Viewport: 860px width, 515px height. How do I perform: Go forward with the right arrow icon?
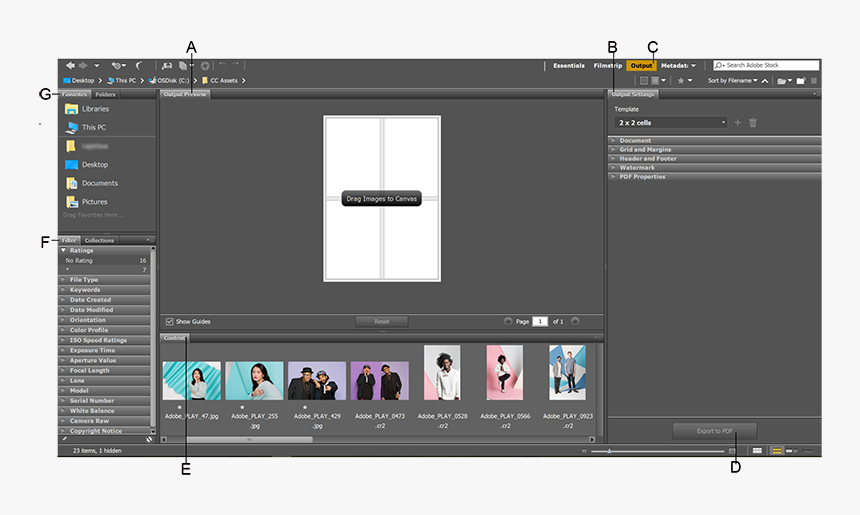pyautogui.click(x=83, y=65)
